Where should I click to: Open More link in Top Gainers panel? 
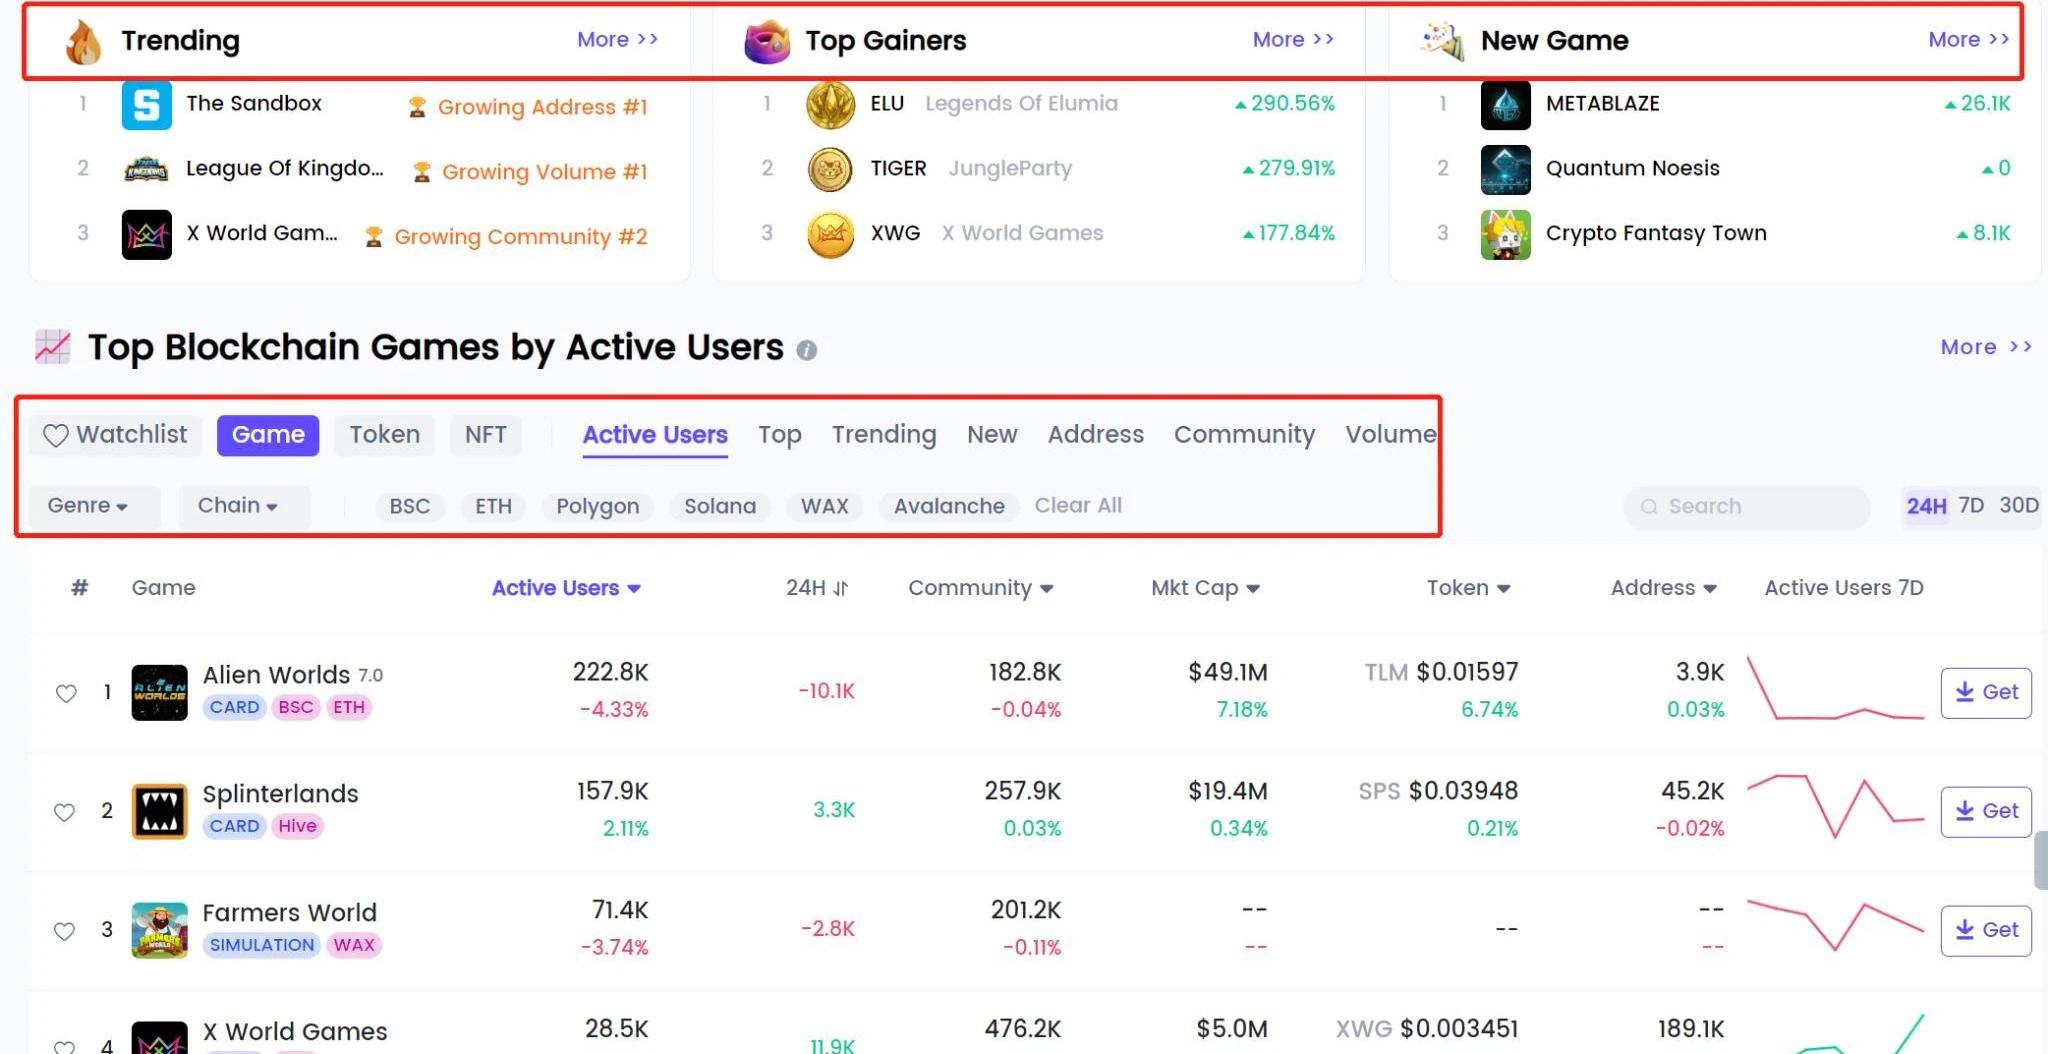[1293, 40]
